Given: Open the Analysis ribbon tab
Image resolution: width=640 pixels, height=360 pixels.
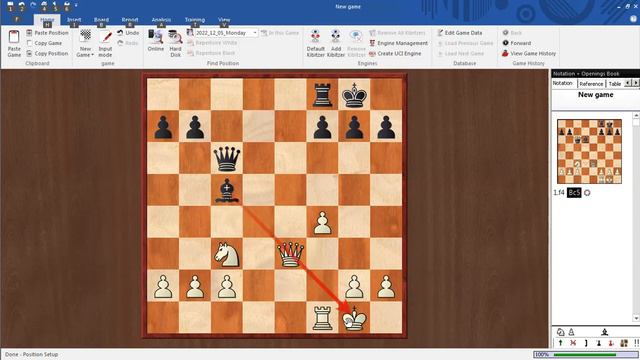Looking at the screenshot, I should coord(161,20).
